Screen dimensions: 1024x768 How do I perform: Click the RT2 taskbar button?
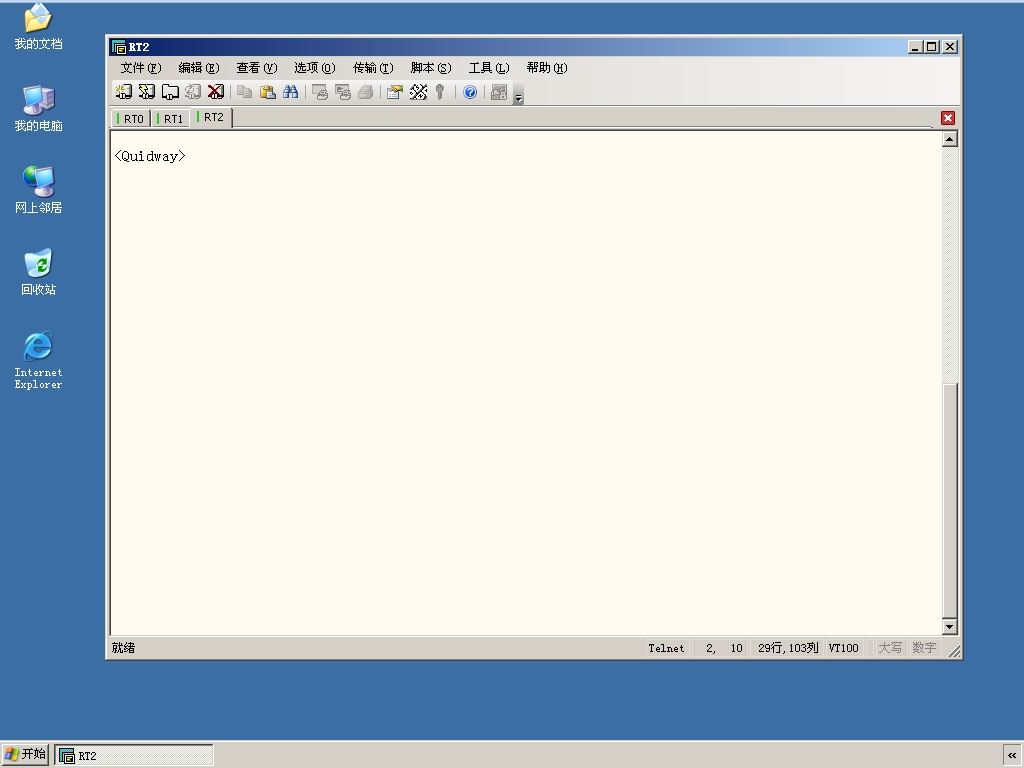(x=134, y=756)
